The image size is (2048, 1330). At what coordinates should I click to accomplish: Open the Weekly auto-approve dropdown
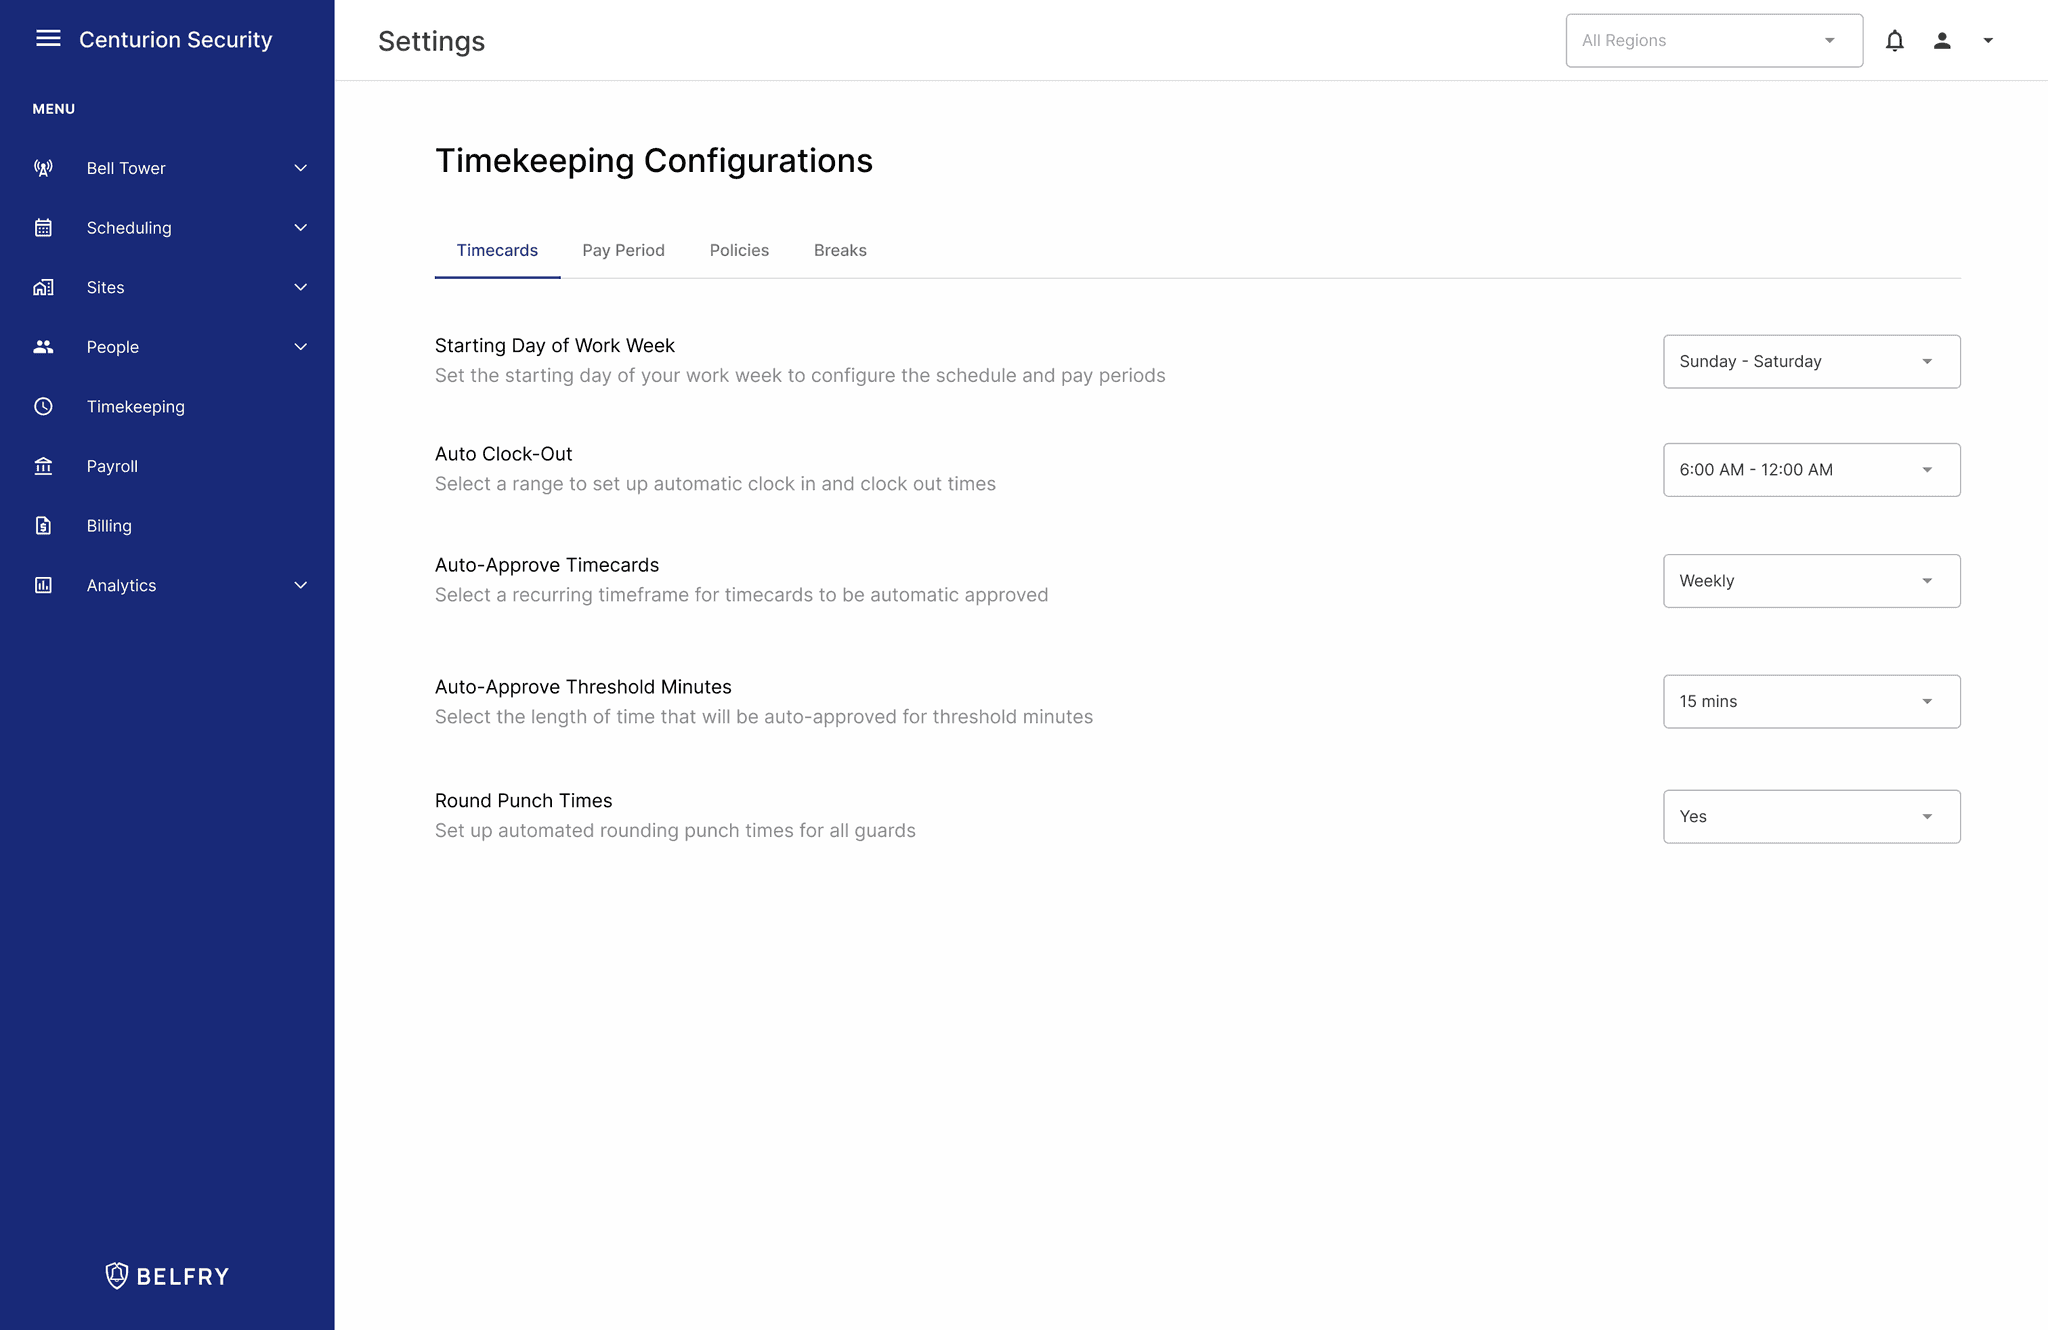[x=1811, y=581]
